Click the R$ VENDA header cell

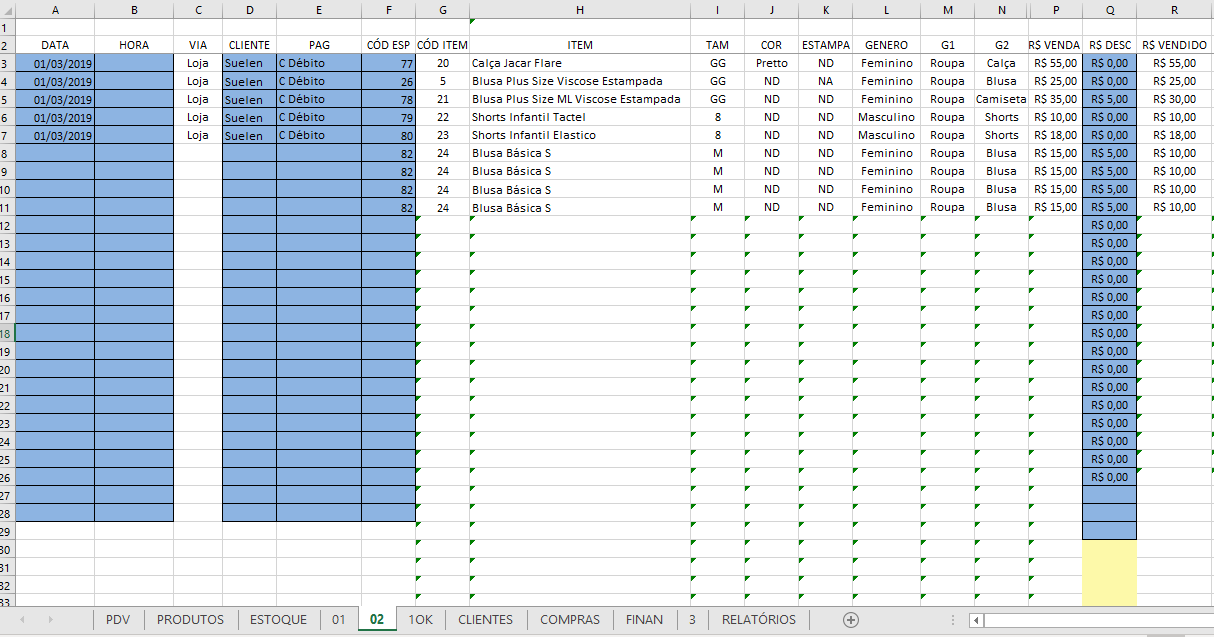(1055, 45)
